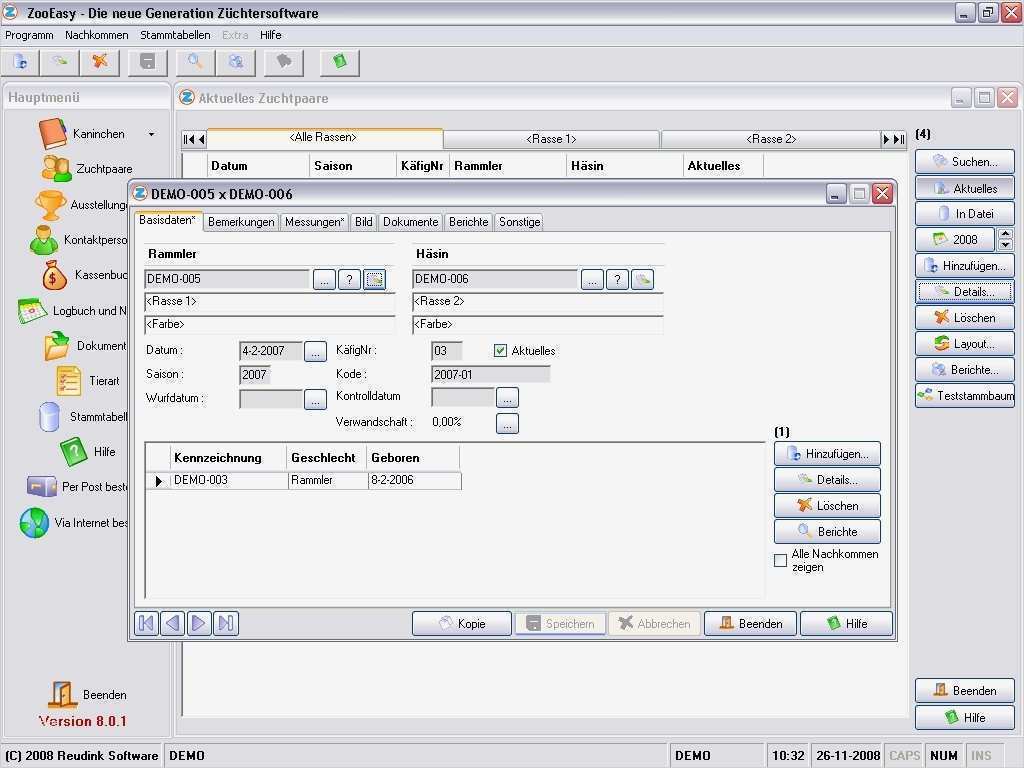
Task: Decrease the year 2008 spinner
Action: click(1006, 245)
